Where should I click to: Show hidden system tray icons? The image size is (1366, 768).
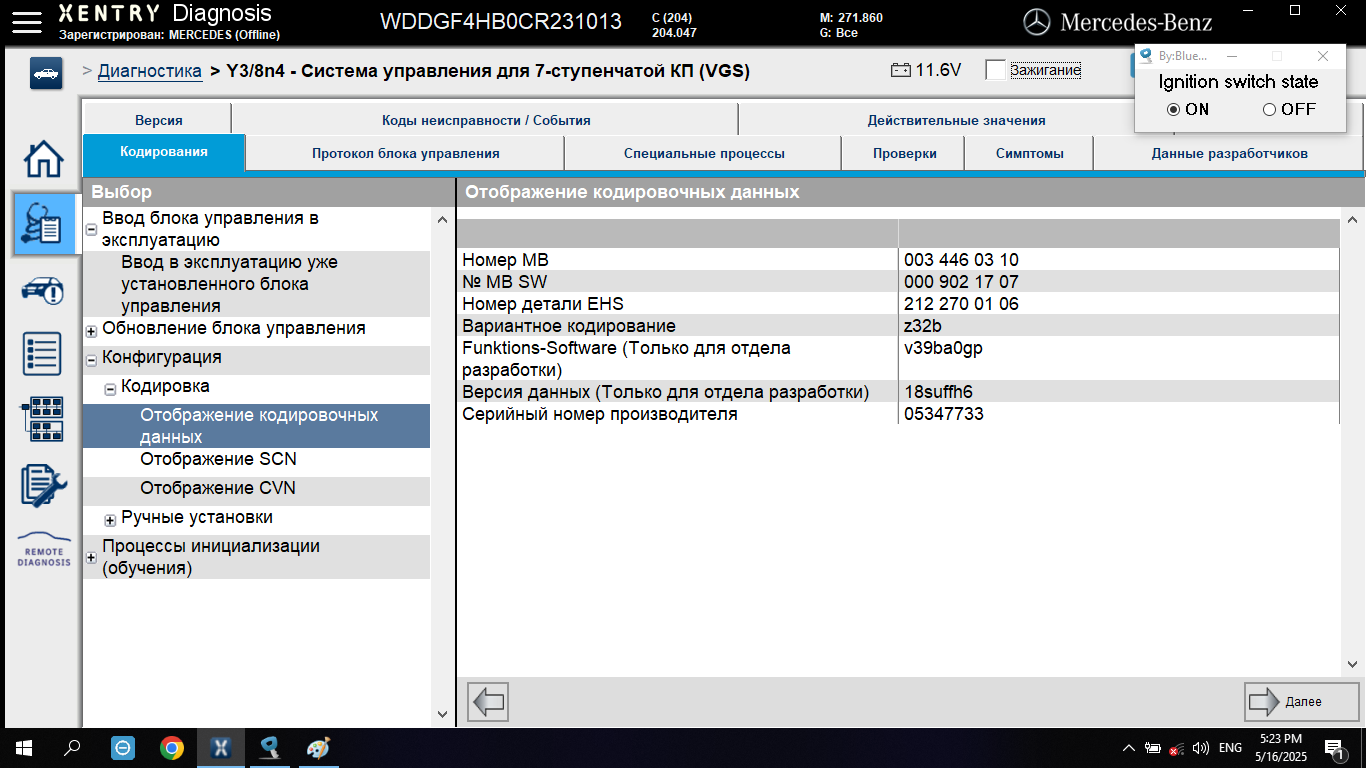click(1129, 748)
